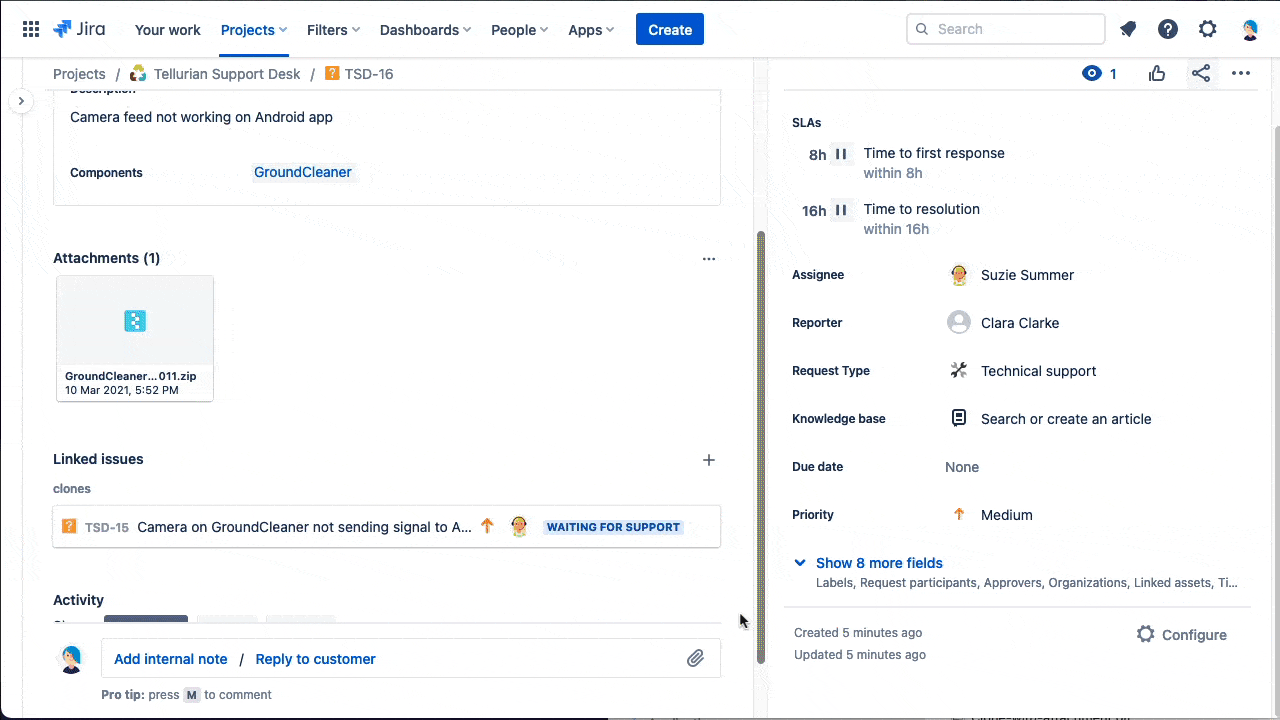
Task: Expand Show 8 more fields
Action: (878, 563)
